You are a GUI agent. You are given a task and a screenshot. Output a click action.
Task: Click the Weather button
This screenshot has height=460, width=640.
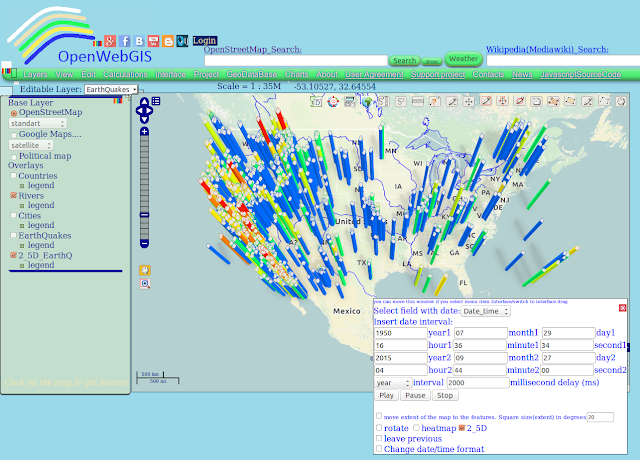click(463, 59)
